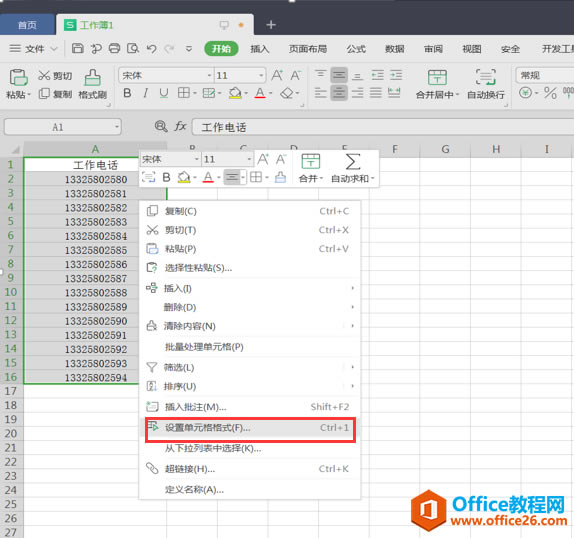The height and width of the screenshot is (538, 574).
Task: Click the new tab plus button
Action: pos(271,25)
